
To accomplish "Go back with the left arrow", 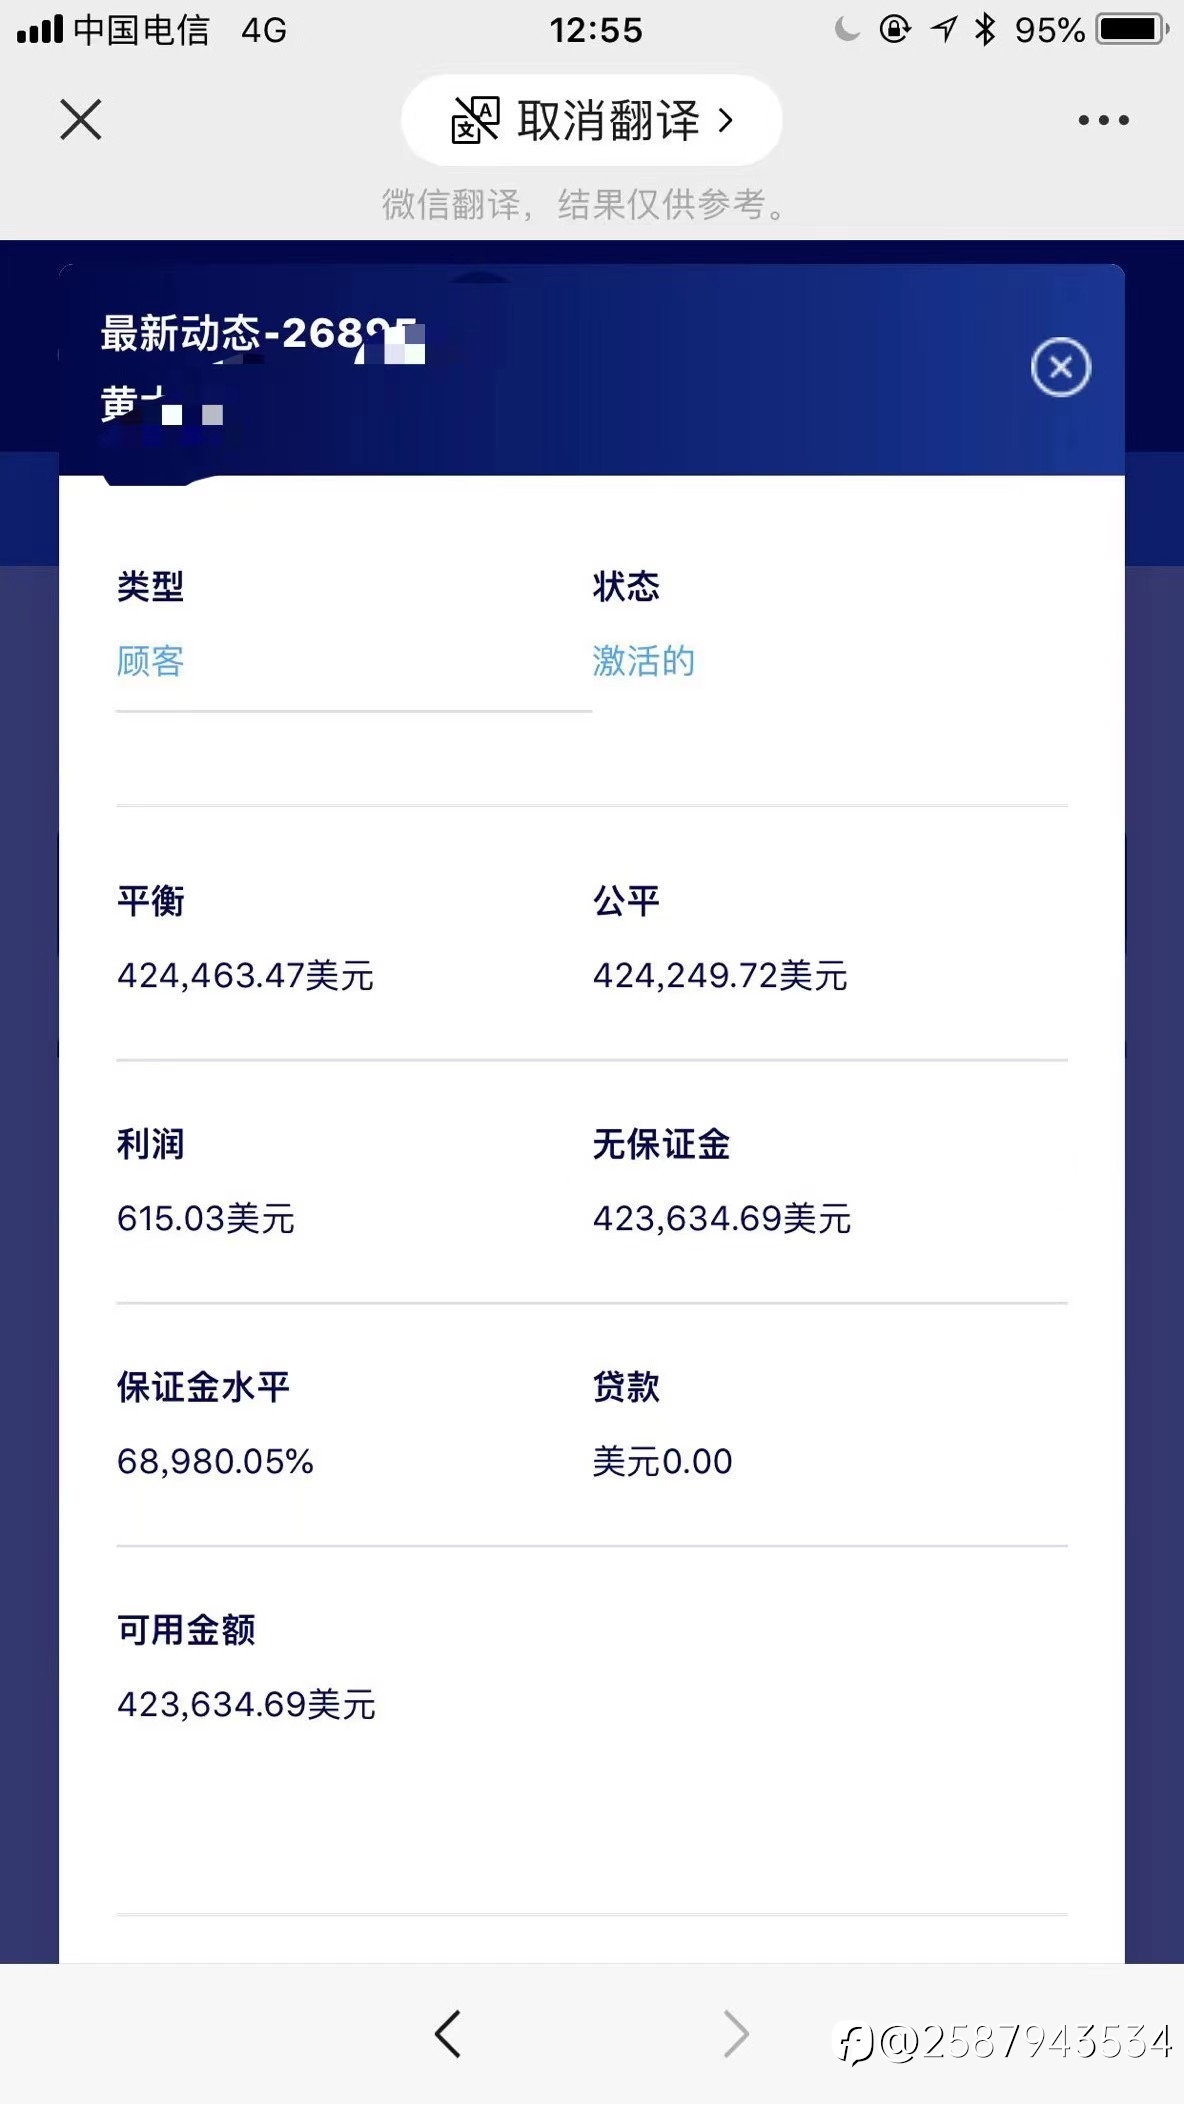I will click(x=448, y=2034).
